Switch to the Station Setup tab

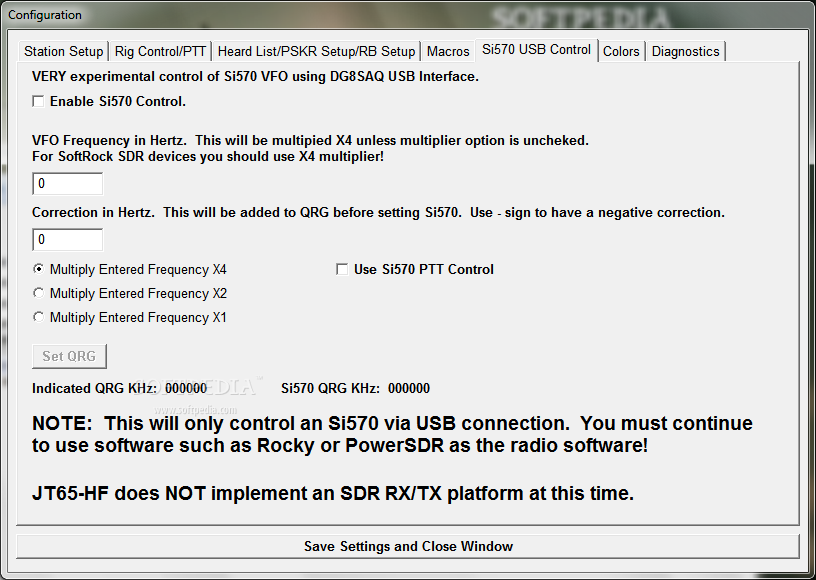pos(63,51)
